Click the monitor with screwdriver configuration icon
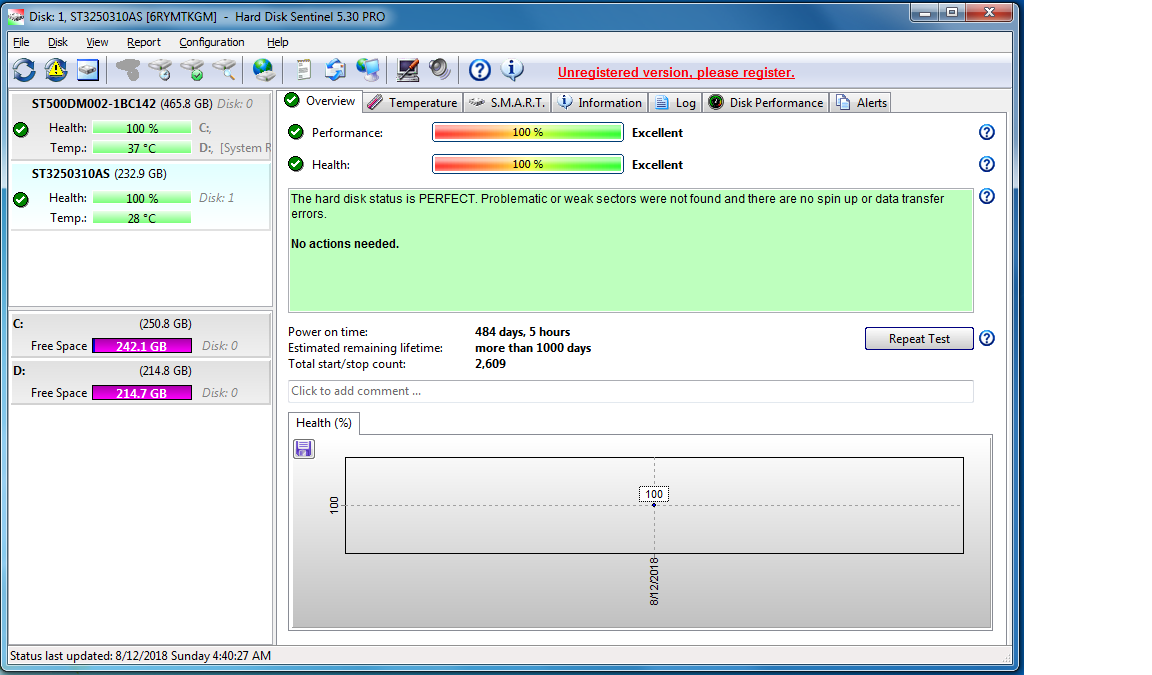 (408, 71)
